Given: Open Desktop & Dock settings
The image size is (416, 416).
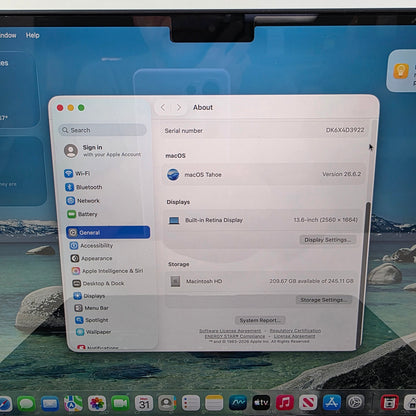Looking at the screenshot, I should [x=98, y=283].
